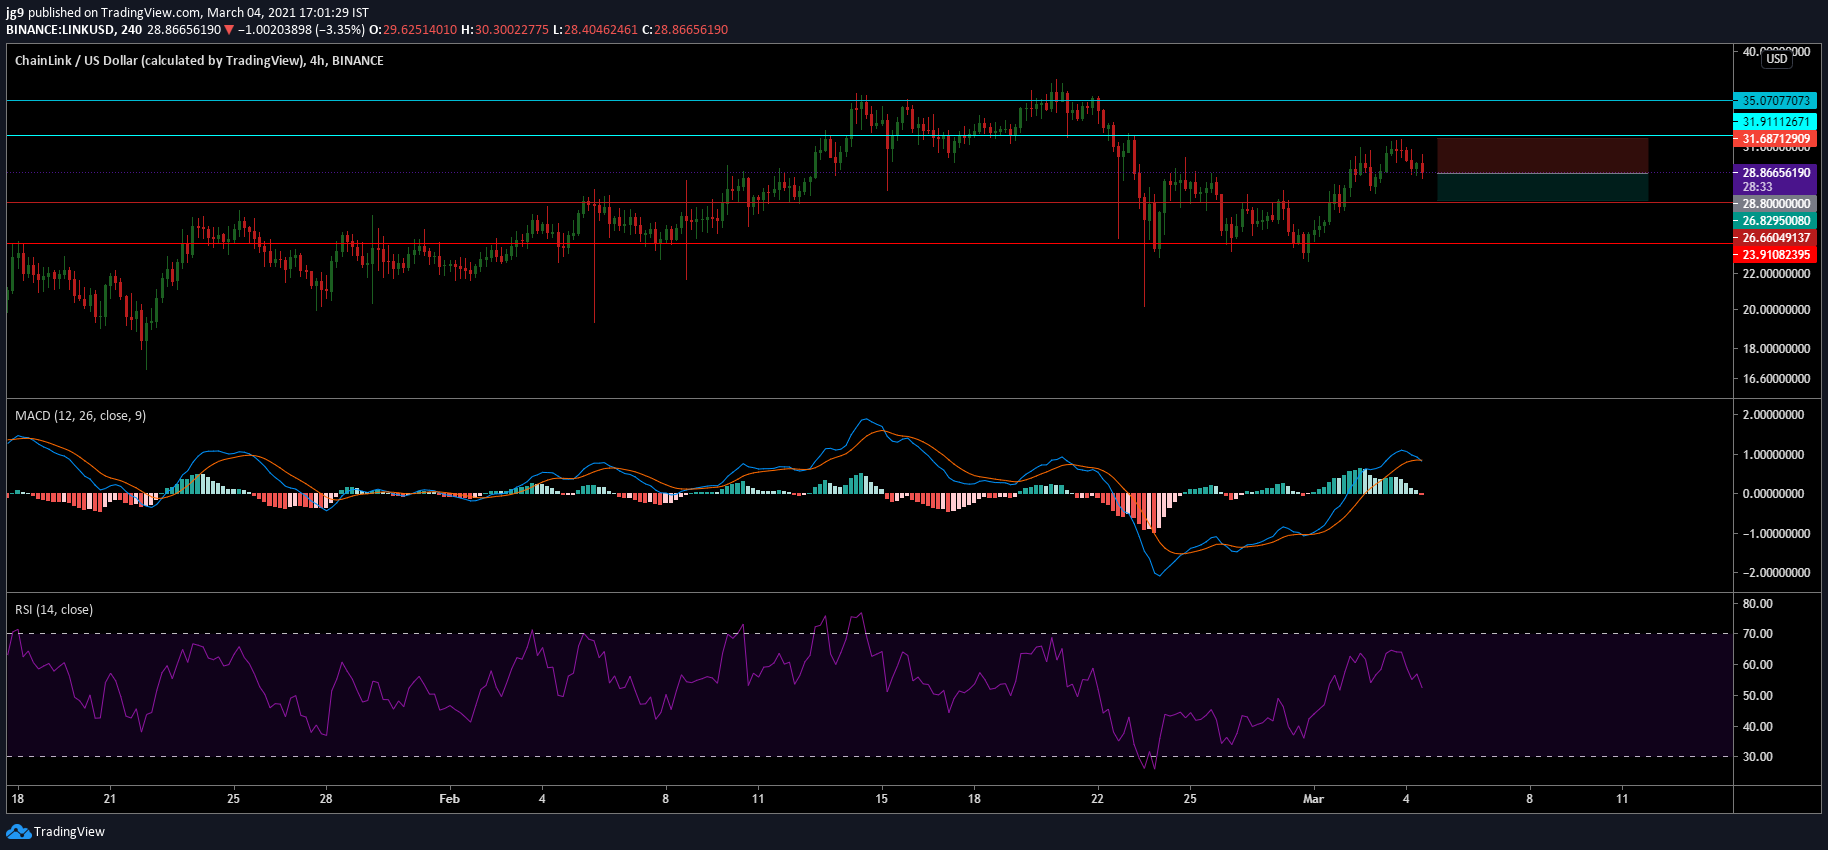The height and width of the screenshot is (850, 1828).
Task: Click the low value L:28.40462461
Action: 595,30
